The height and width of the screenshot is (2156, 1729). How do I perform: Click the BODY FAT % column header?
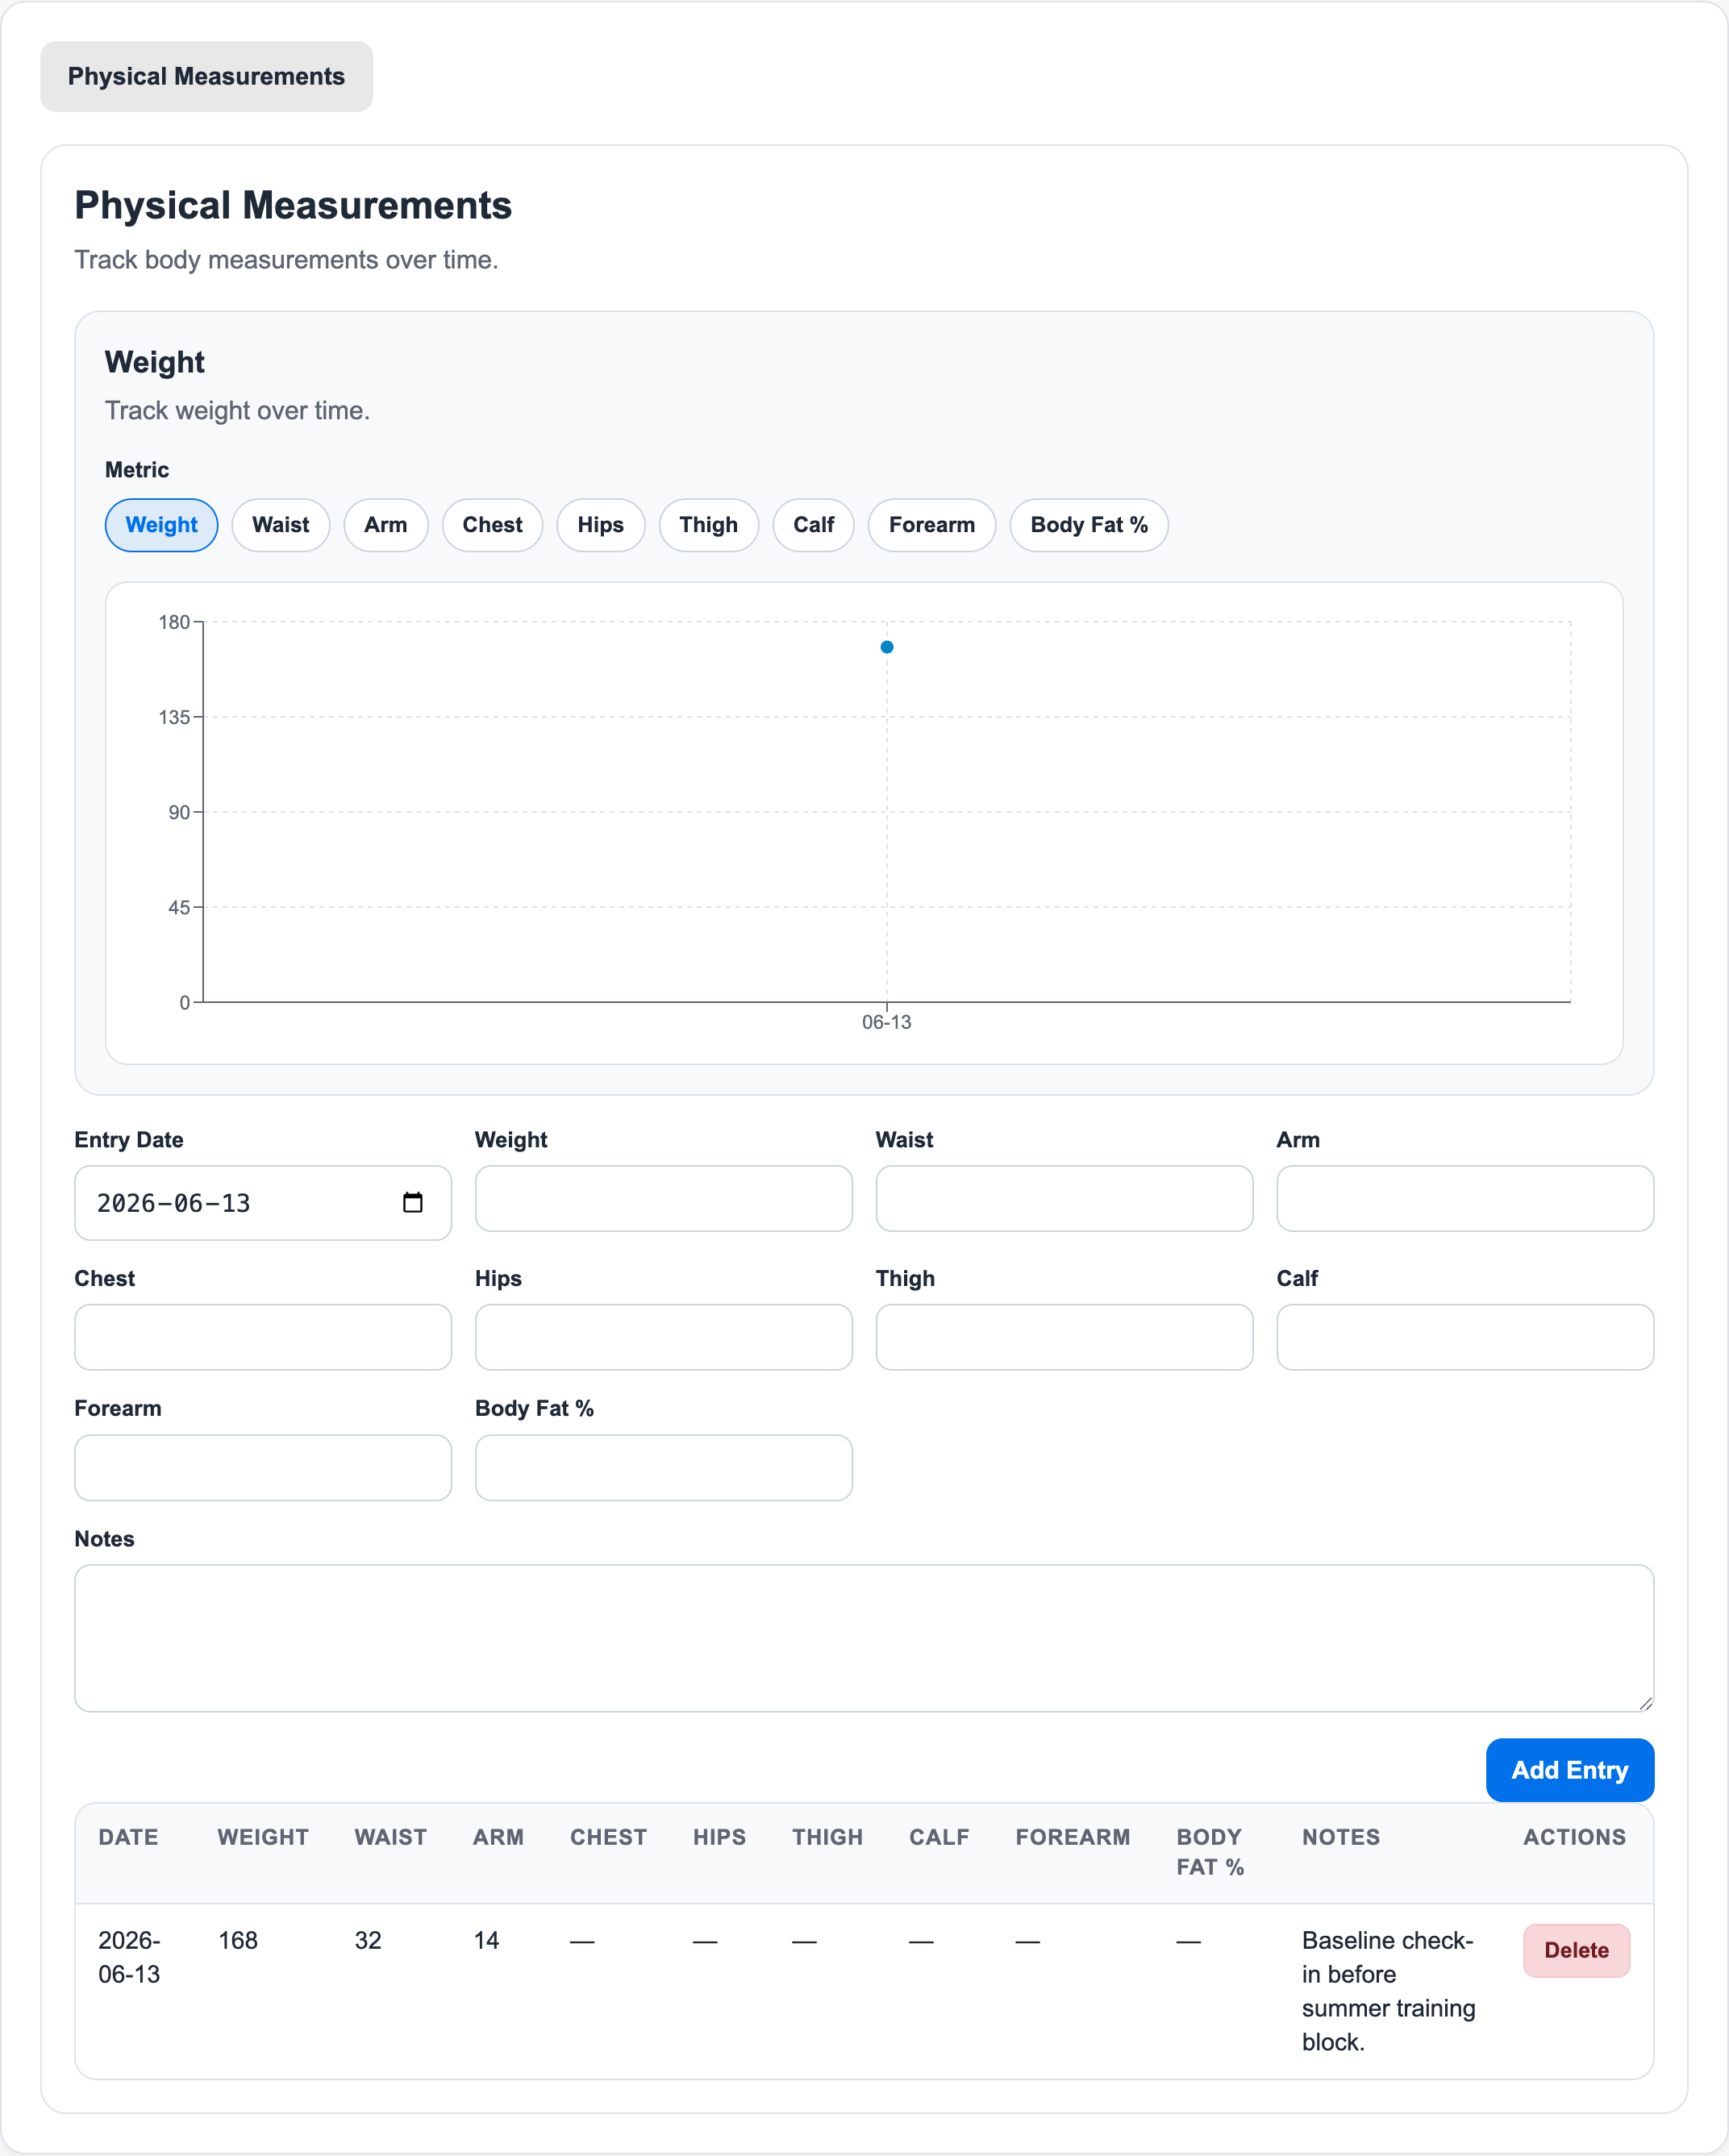1210,1852
